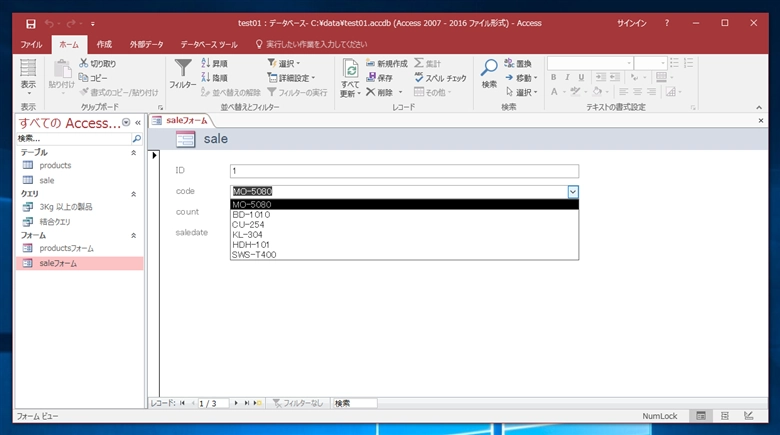Open Database Tools (データベースツール) tab
The width and height of the screenshot is (780, 435).
[x=209, y=44]
